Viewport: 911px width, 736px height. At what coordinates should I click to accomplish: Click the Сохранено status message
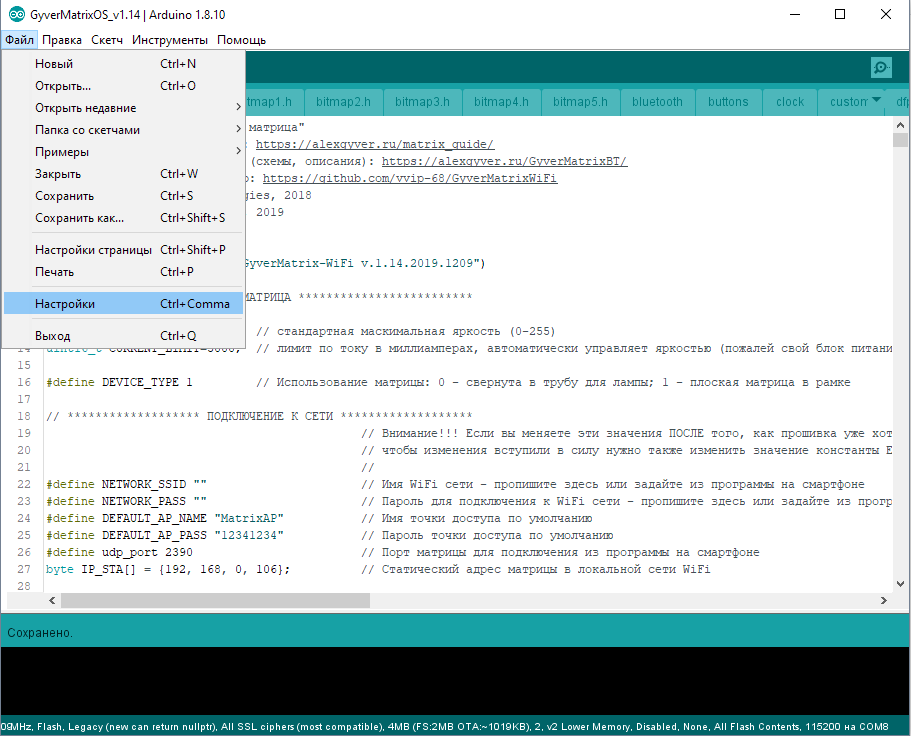coord(40,633)
